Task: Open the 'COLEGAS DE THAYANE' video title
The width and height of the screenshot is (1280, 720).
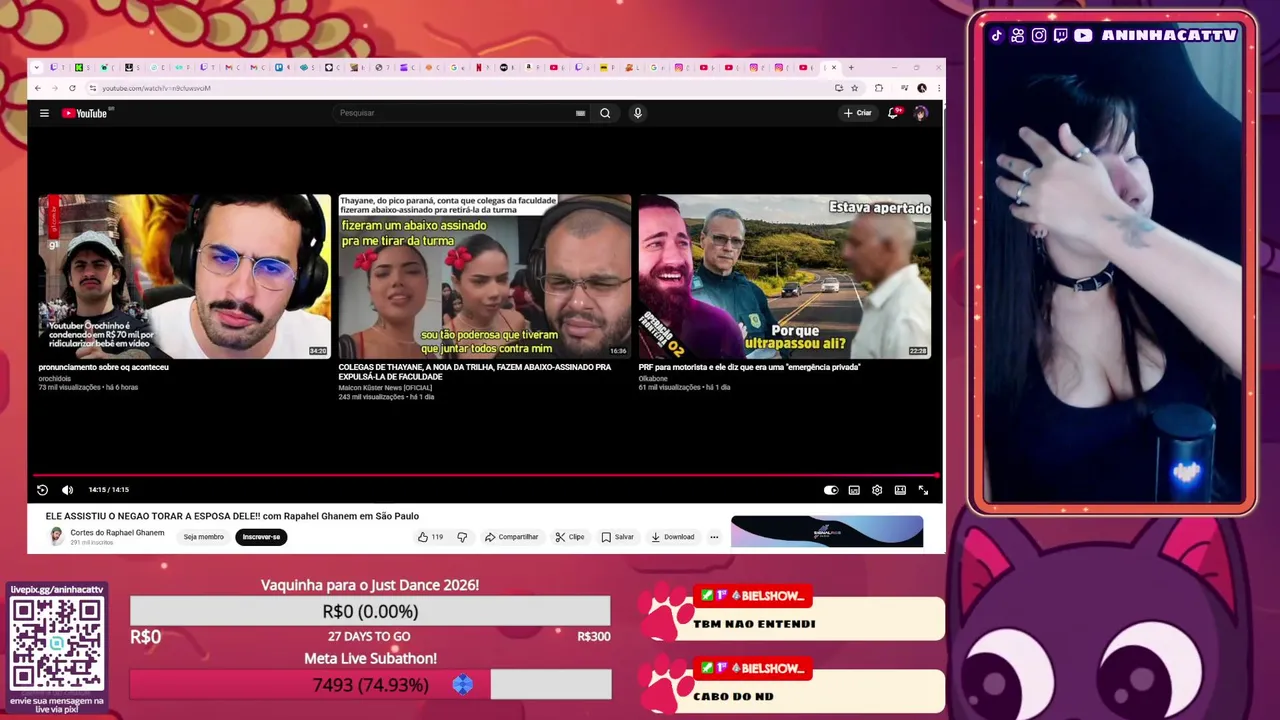Action: pyautogui.click(x=474, y=372)
